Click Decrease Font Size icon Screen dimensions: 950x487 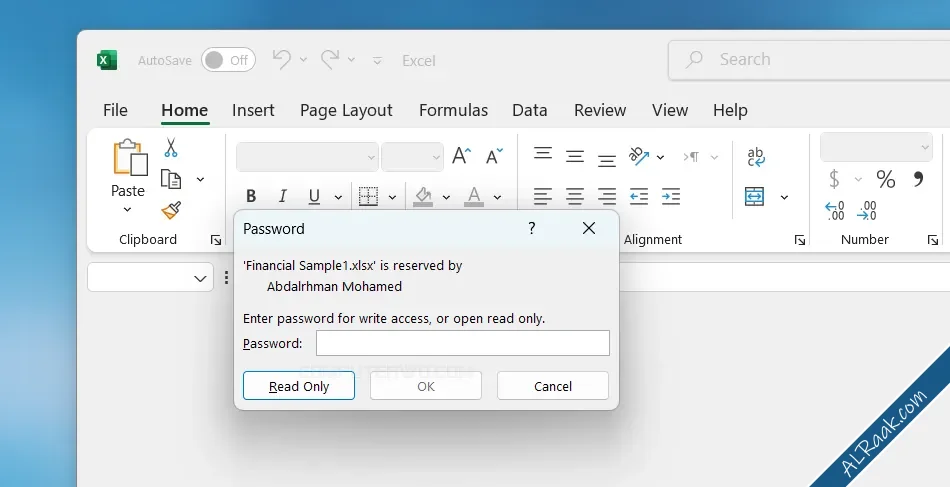click(x=494, y=156)
